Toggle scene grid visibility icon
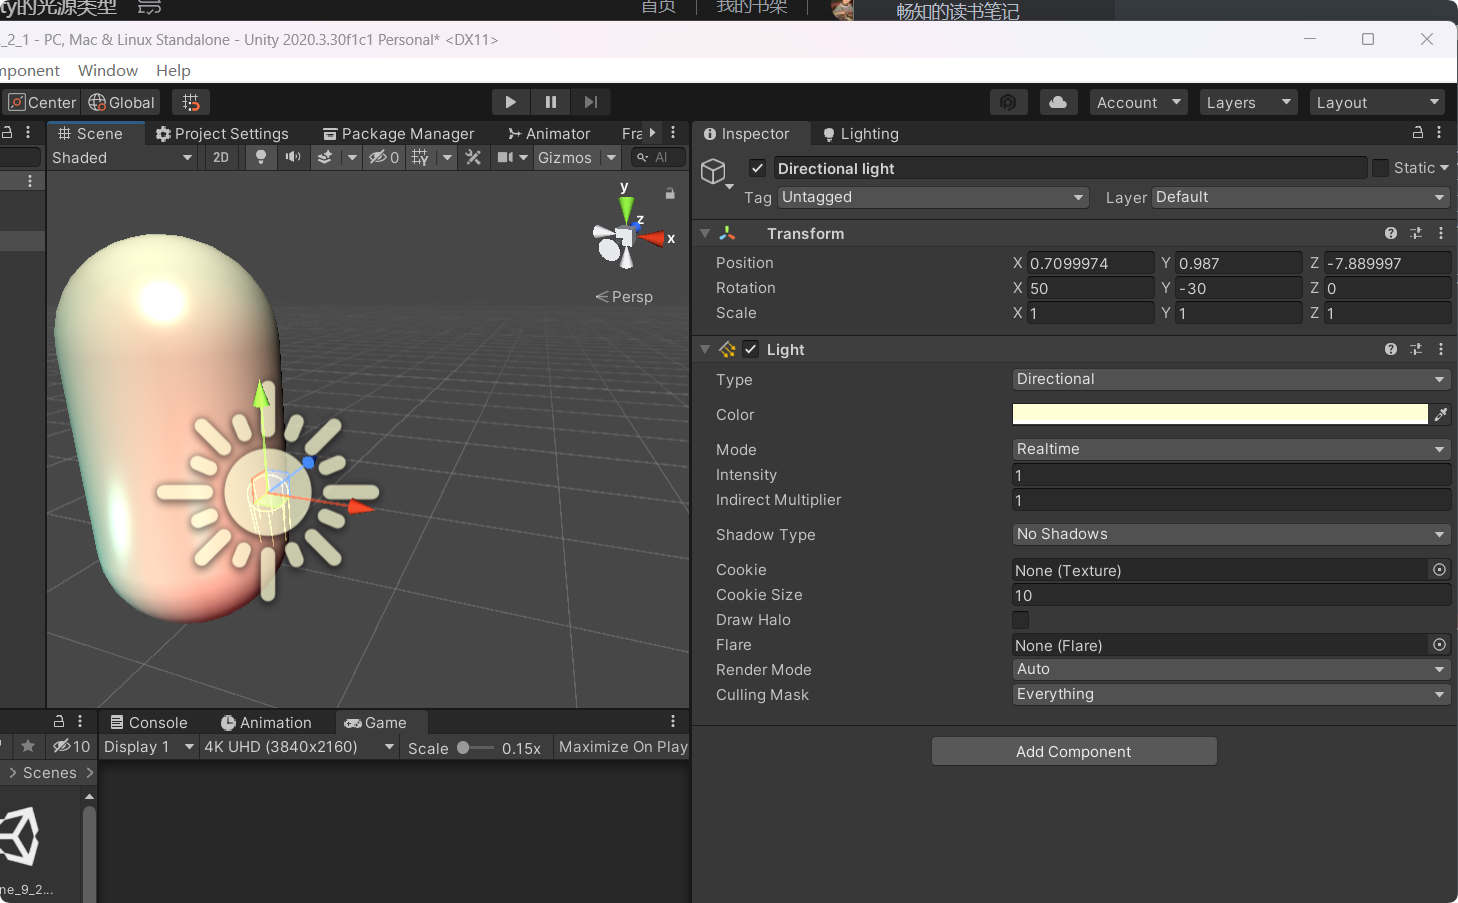 (x=420, y=157)
